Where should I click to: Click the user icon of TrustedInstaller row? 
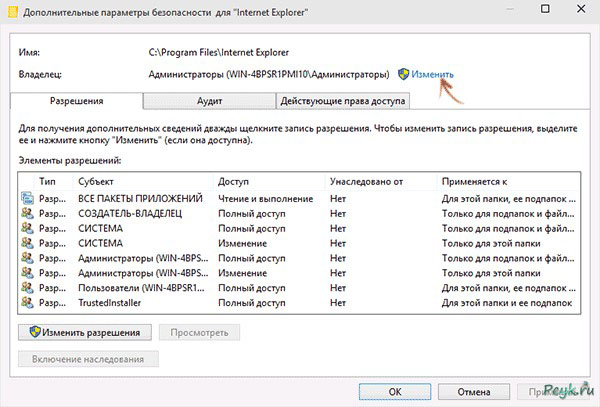tap(27, 303)
